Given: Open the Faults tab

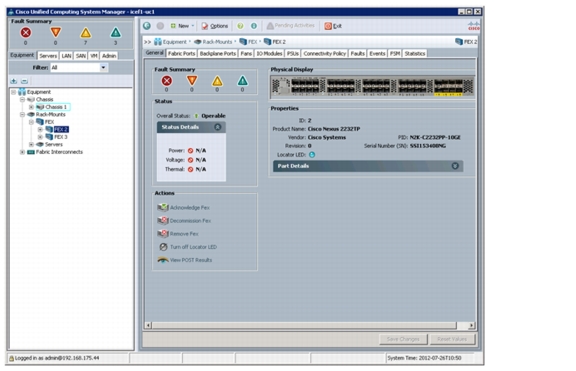Looking at the screenshot, I should point(357,54).
